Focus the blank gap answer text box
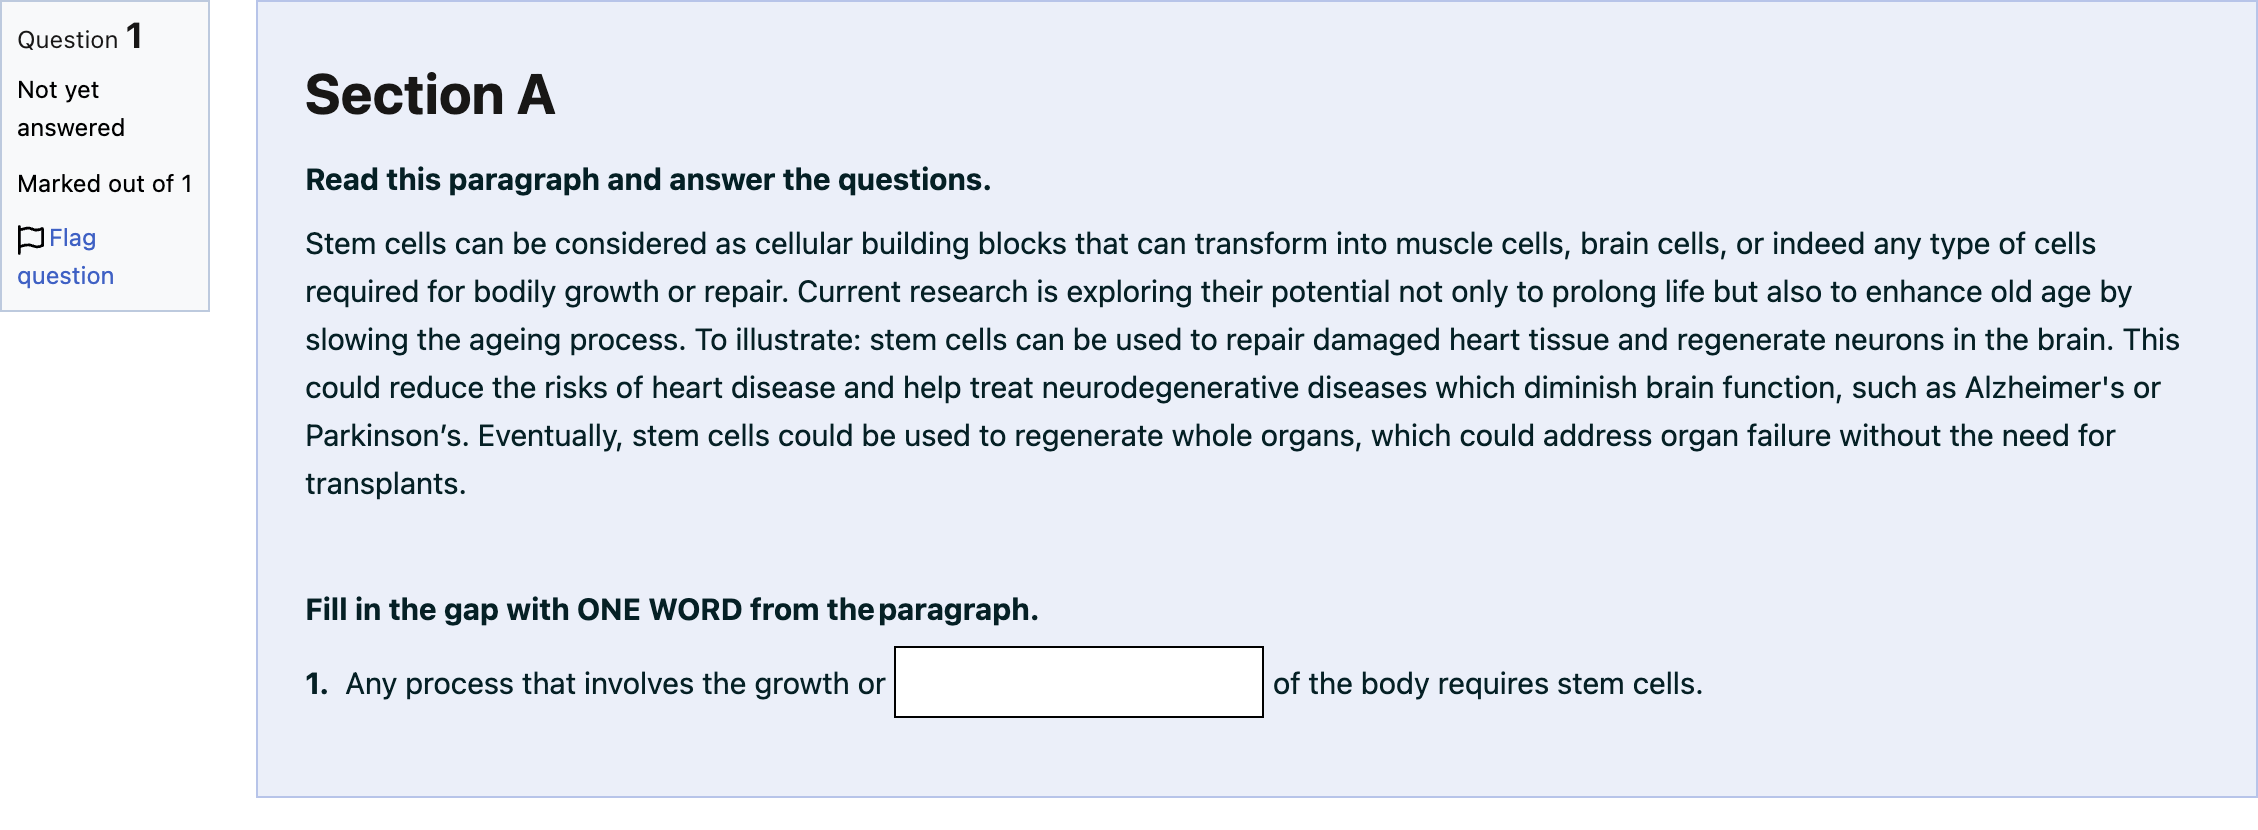 pyautogui.click(x=1078, y=682)
